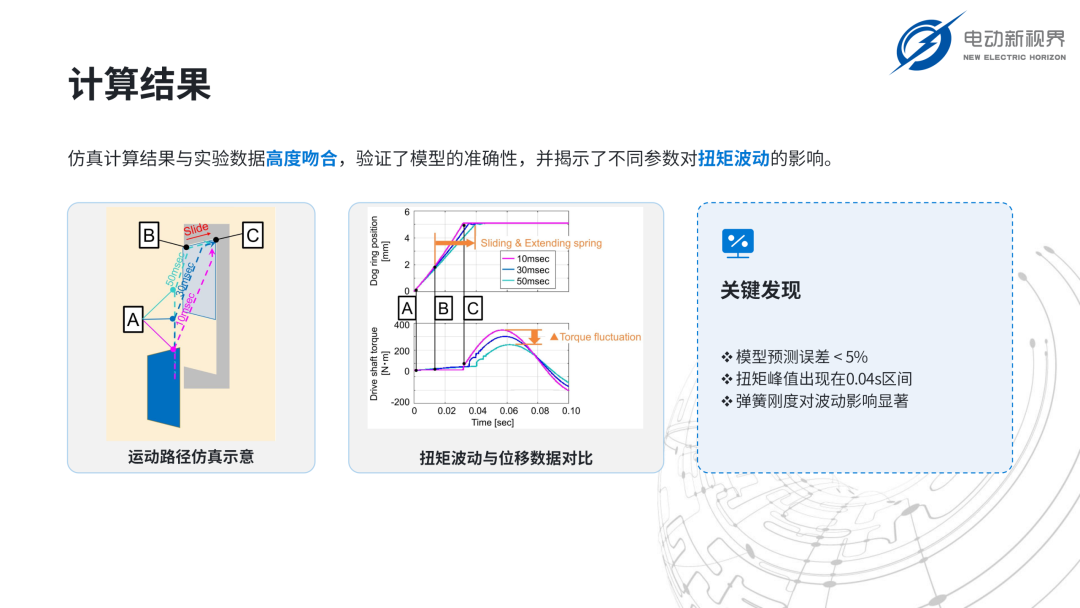
Task: Click the boxed A label between charts
Action: pos(407,308)
